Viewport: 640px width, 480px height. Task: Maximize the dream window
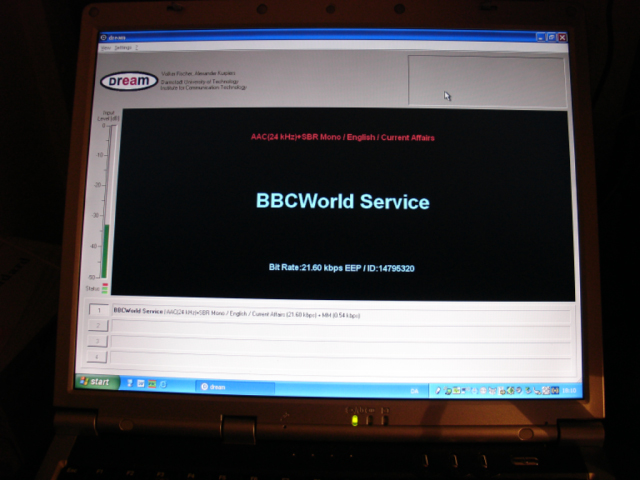coord(551,36)
